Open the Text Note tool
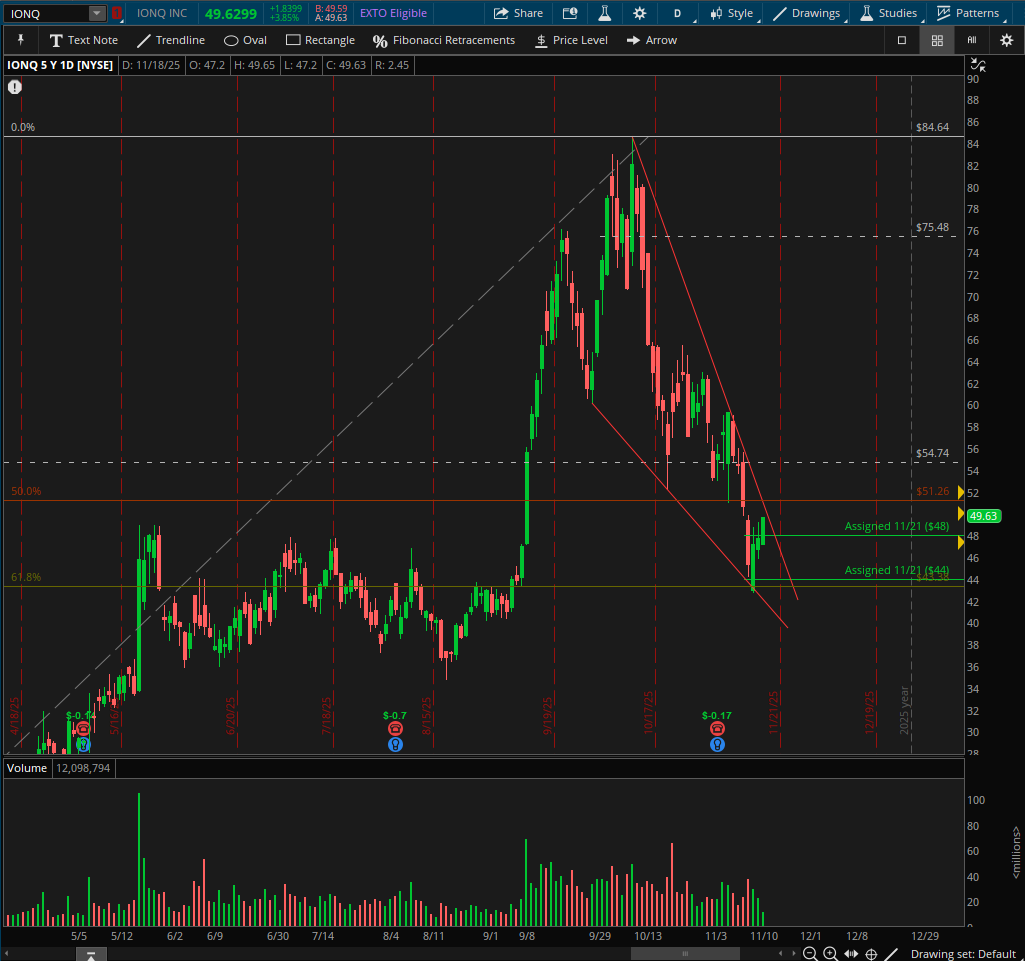This screenshot has width=1025, height=961. click(x=85, y=40)
